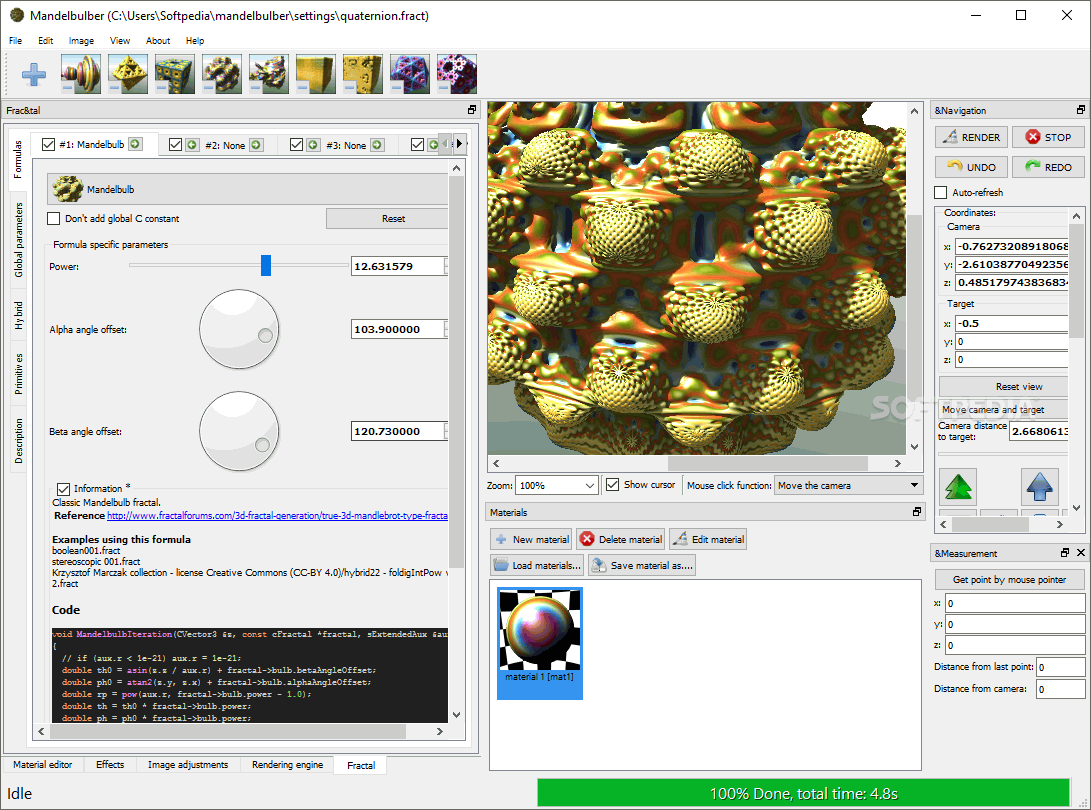Switch to the Material editor tab
The image size is (1091, 810).
42,765
